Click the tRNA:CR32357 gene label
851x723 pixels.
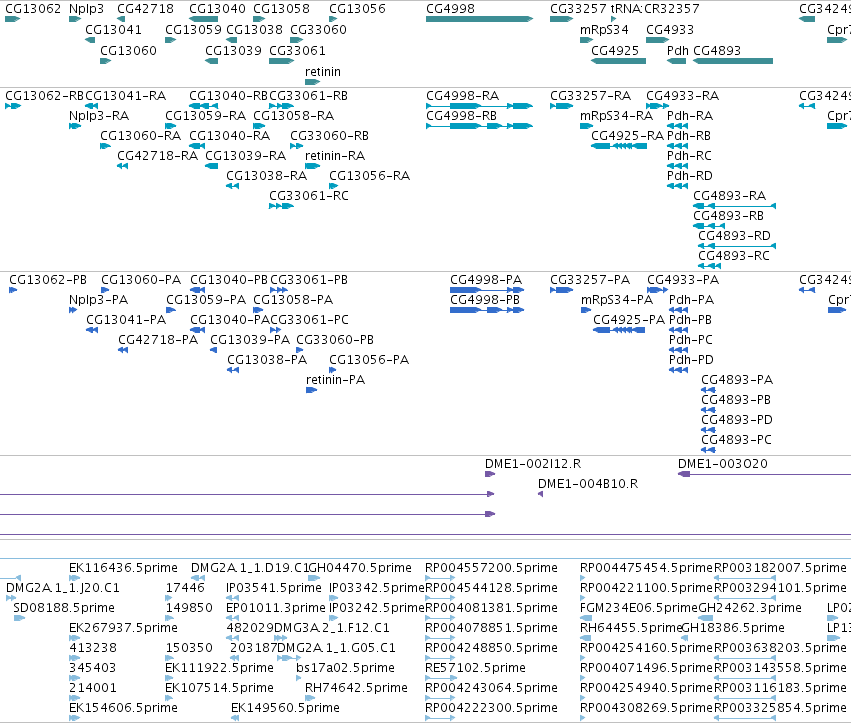point(655,9)
